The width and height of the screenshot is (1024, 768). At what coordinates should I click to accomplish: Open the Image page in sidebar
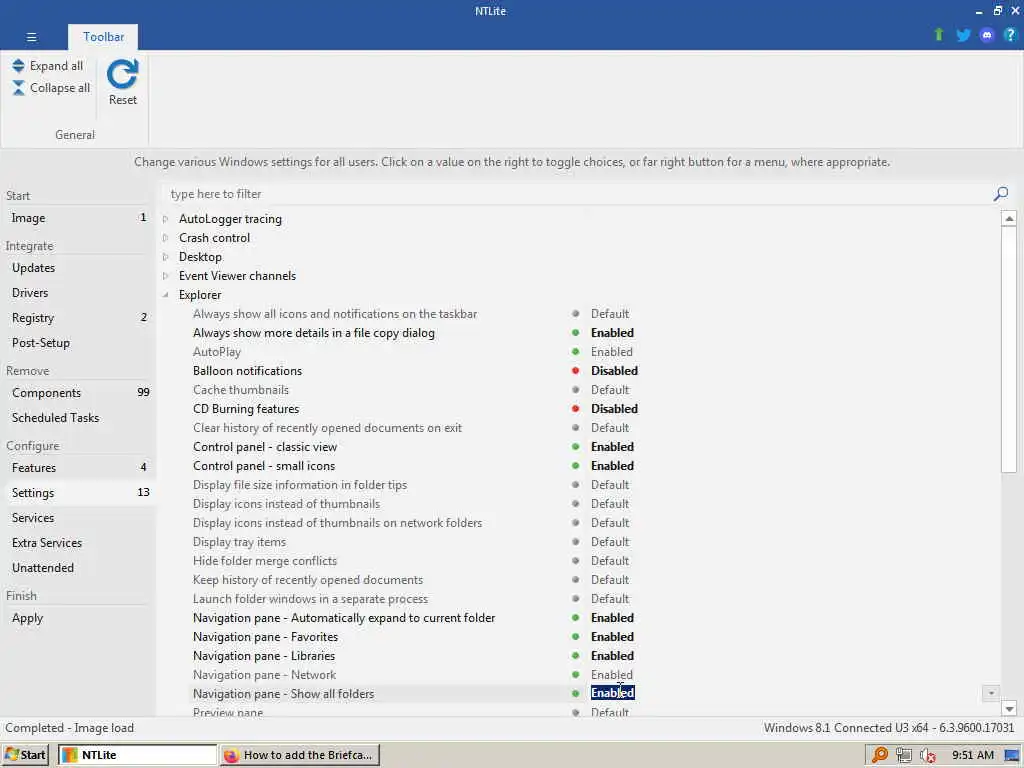78,218
